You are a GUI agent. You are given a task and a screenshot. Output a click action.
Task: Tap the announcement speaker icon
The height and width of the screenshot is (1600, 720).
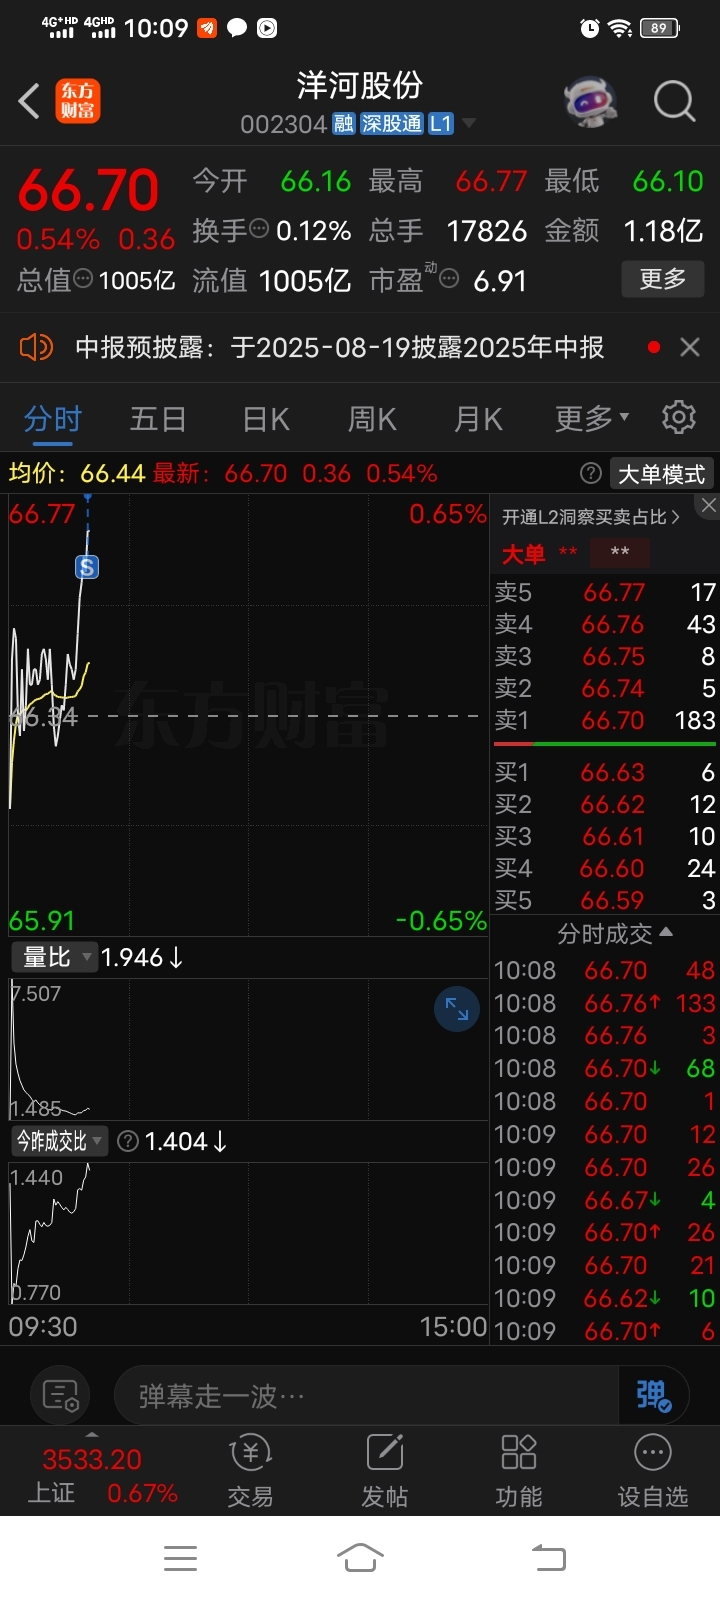(x=36, y=347)
